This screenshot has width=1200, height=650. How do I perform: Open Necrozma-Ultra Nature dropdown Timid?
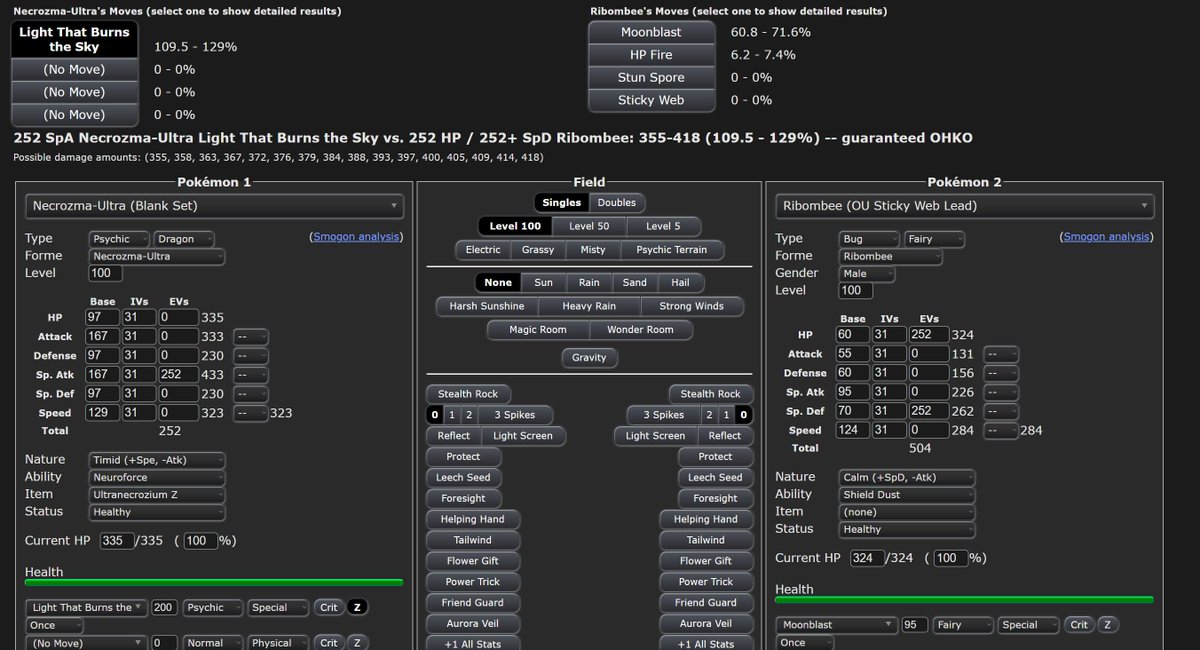(x=156, y=460)
